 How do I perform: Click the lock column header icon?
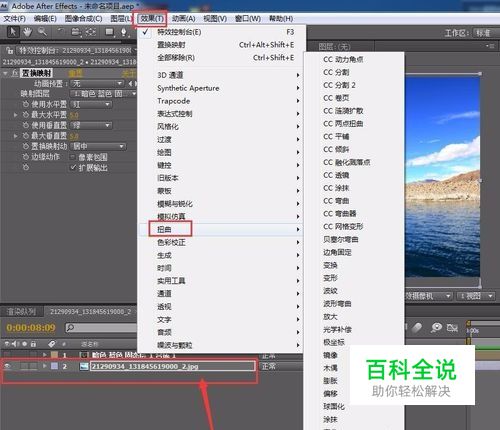coord(33,343)
